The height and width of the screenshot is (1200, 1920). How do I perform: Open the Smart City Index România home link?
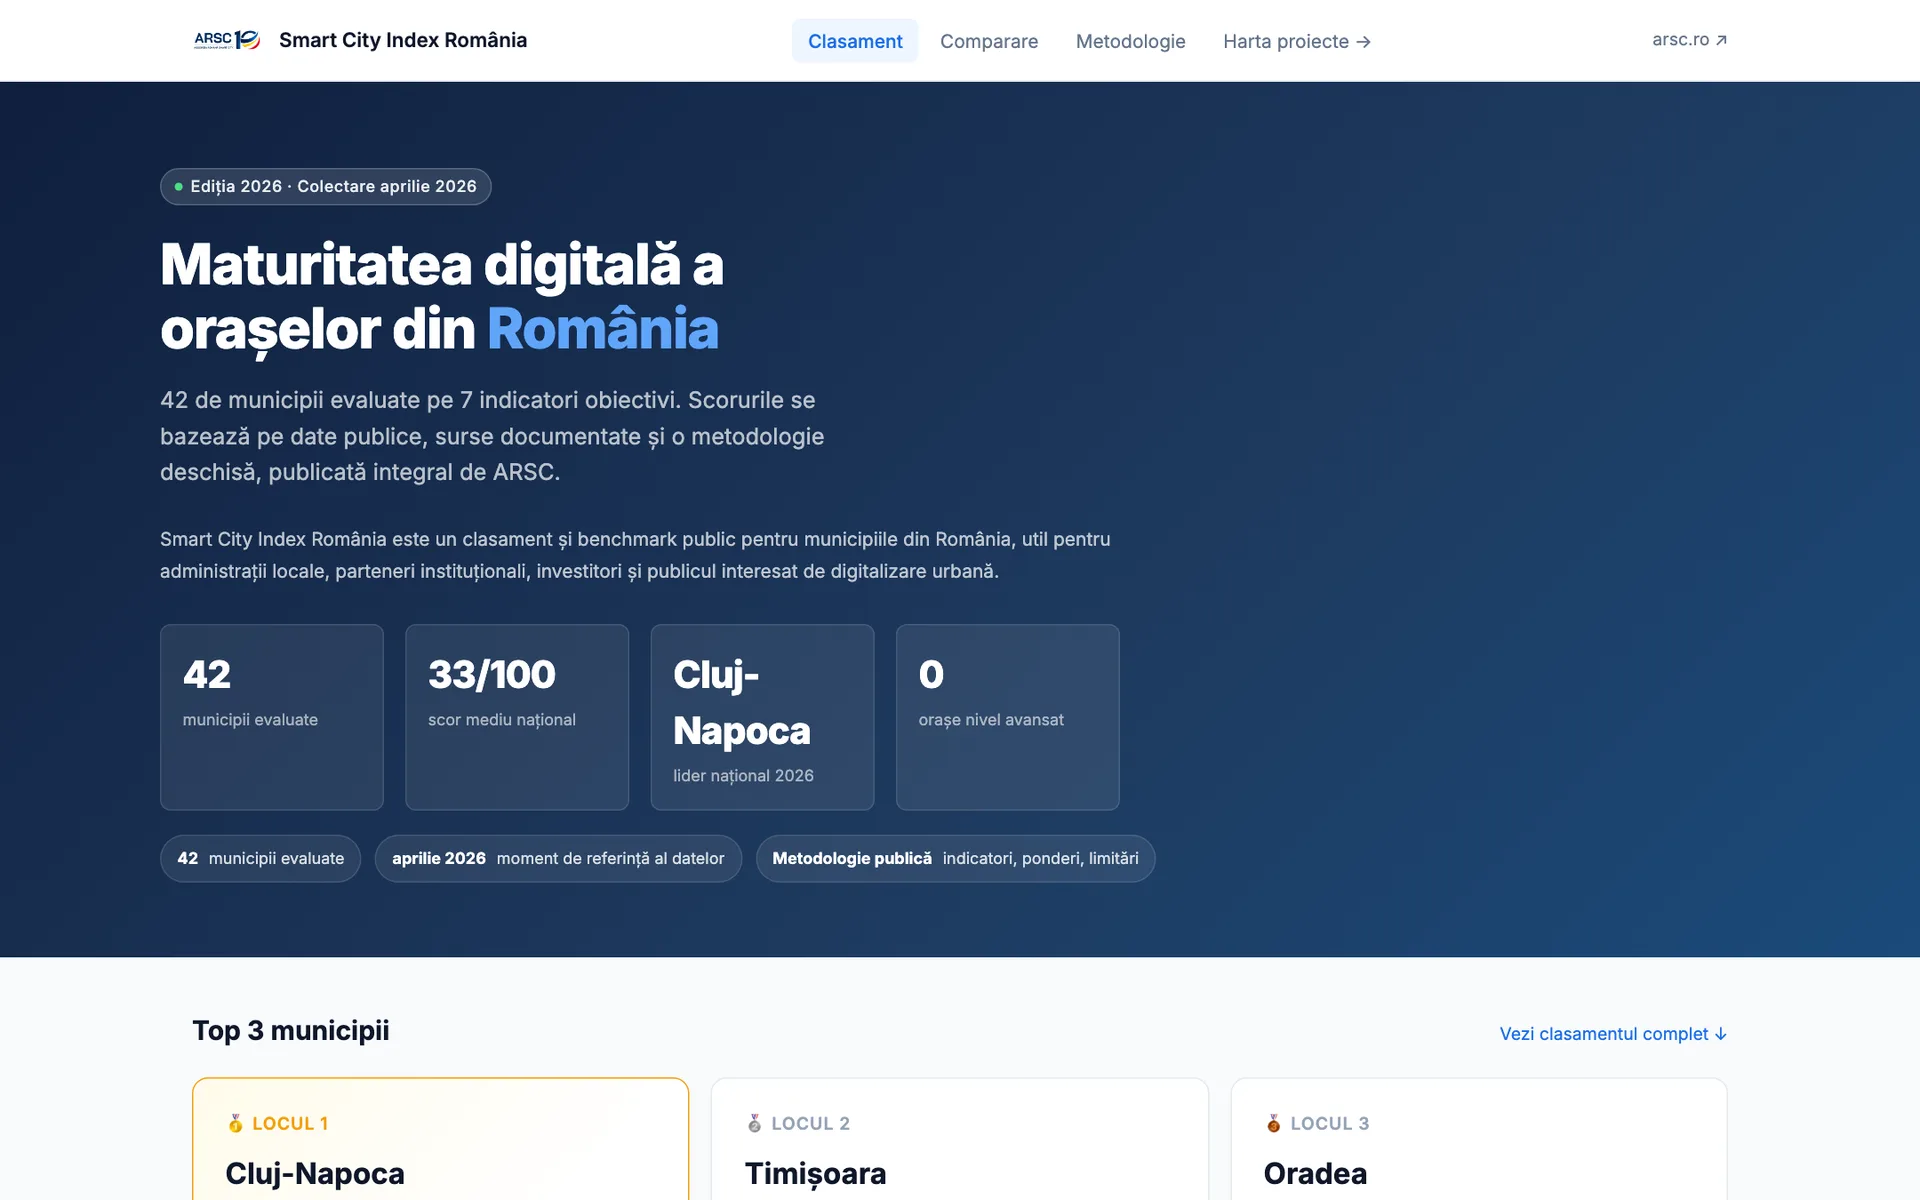[402, 40]
